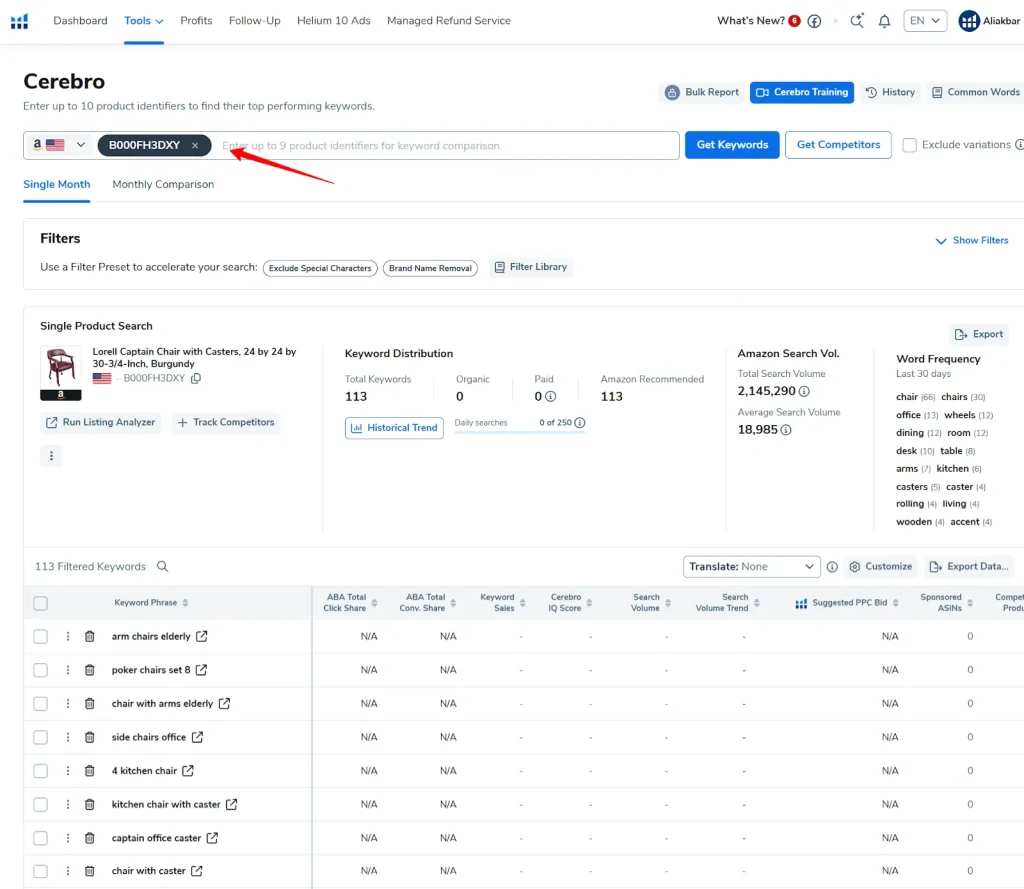The image size is (1024, 889).
Task: Toggle the select-all keywords checkbox
Action: (x=40, y=603)
